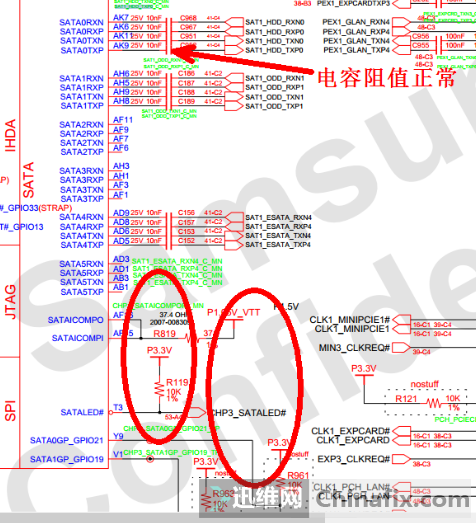This screenshot has height=523, width=476.
Task: Select the SAT1_HDD_RXN0 off-page connector arrow
Action: pos(234,22)
